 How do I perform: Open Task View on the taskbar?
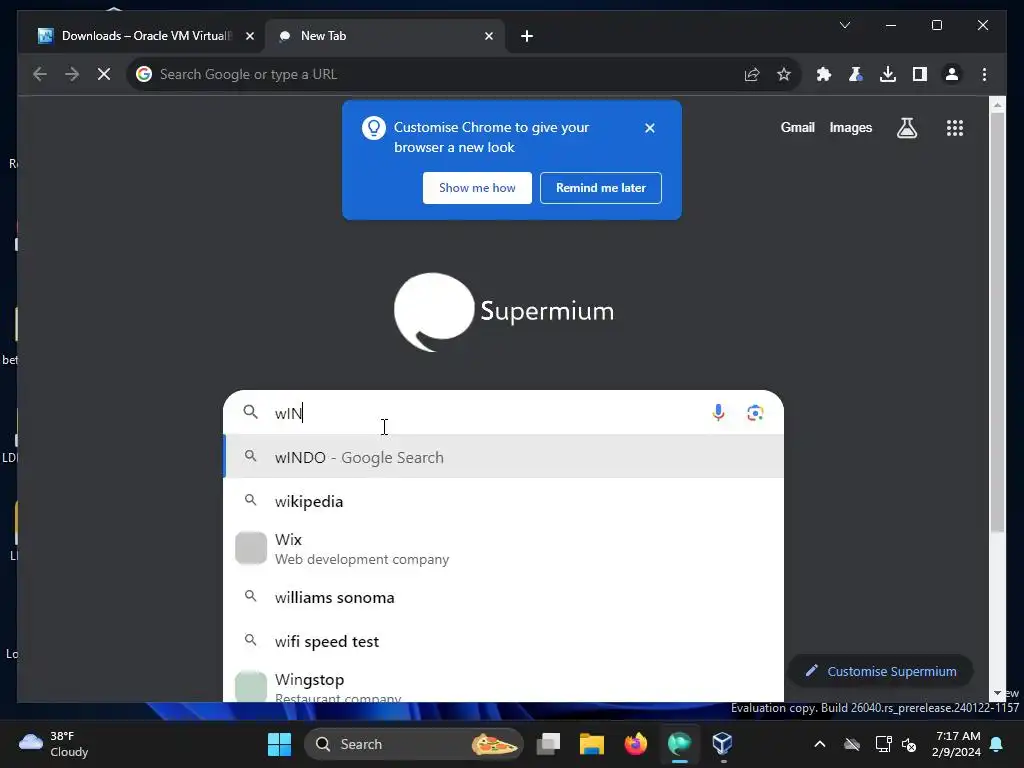pos(549,744)
